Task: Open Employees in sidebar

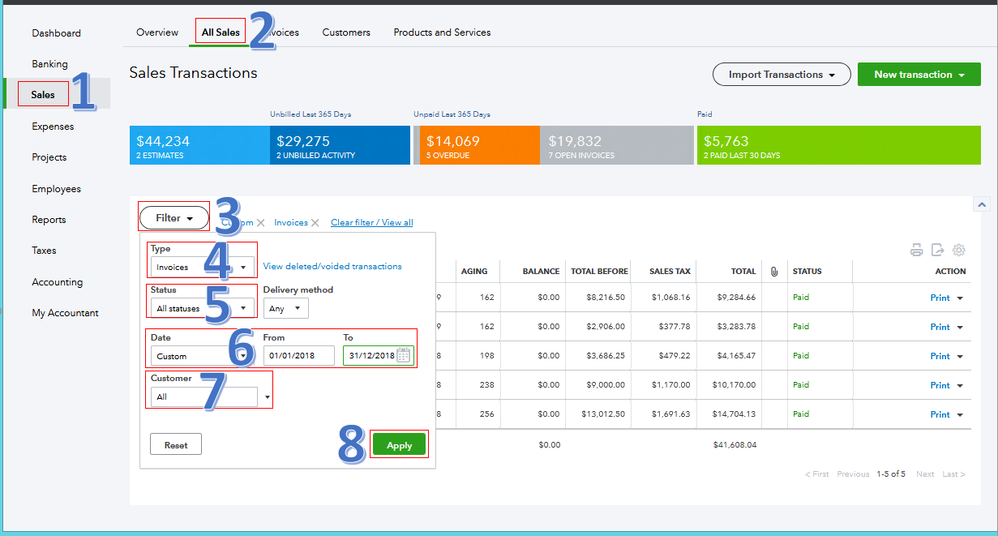Action: [56, 188]
